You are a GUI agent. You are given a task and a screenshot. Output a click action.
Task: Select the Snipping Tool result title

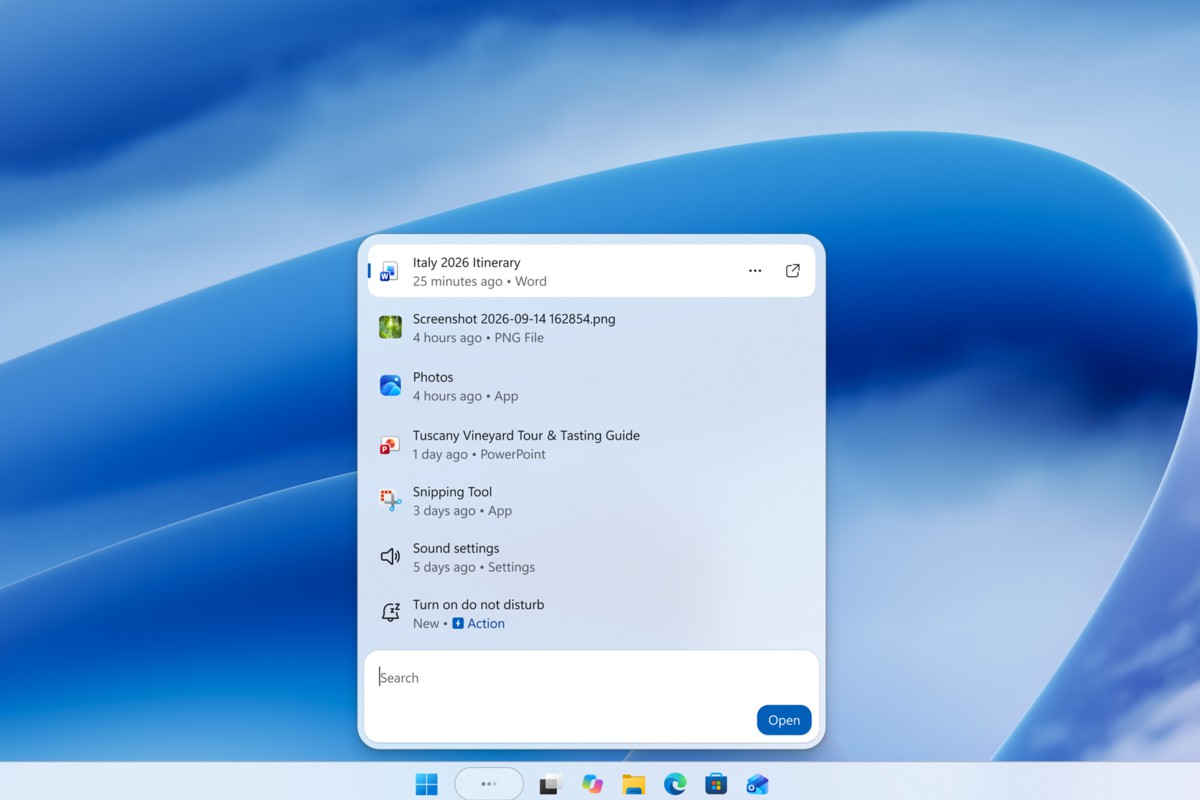coord(452,492)
